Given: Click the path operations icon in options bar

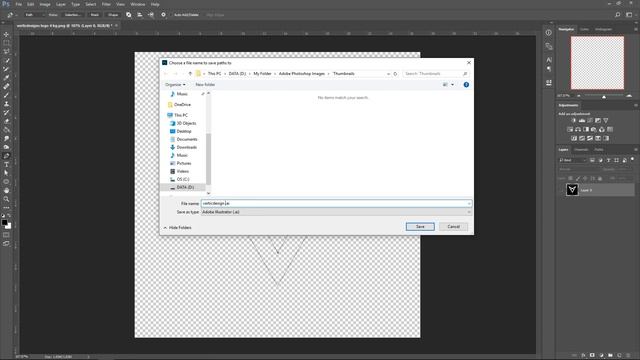Looking at the screenshot, I should coord(129,15).
